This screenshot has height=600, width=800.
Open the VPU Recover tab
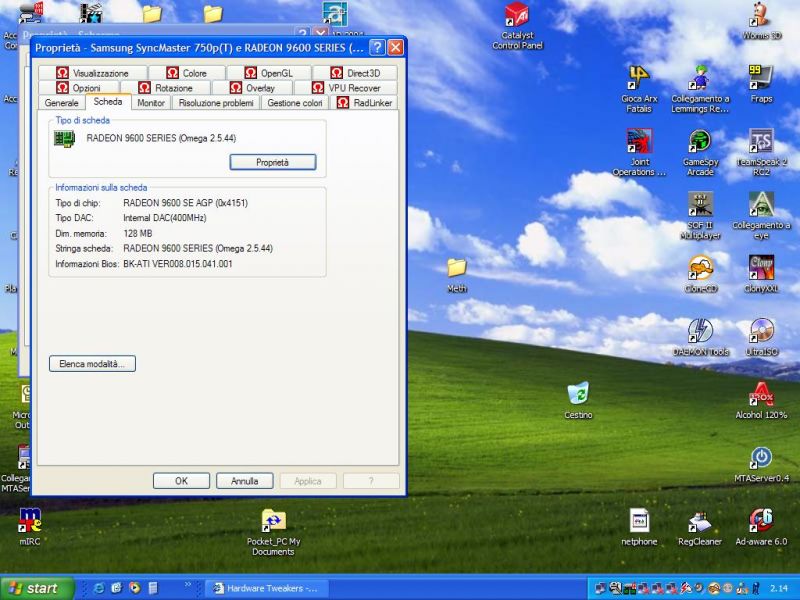[346, 88]
